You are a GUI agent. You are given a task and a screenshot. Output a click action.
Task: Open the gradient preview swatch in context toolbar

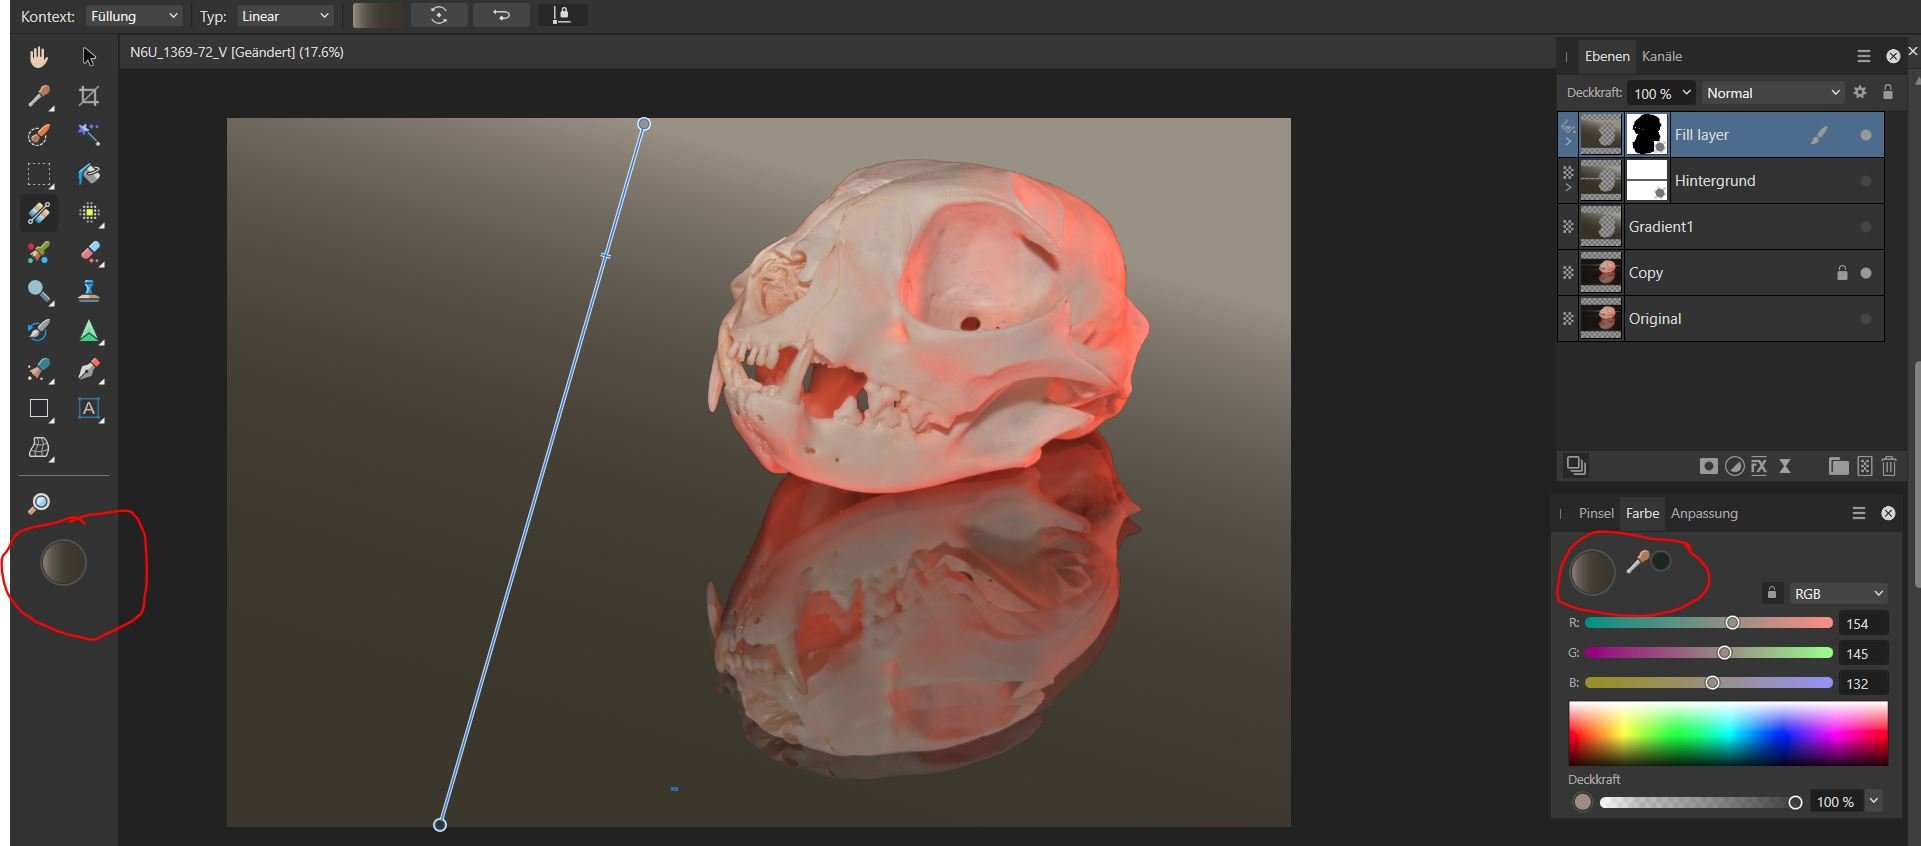coord(378,15)
